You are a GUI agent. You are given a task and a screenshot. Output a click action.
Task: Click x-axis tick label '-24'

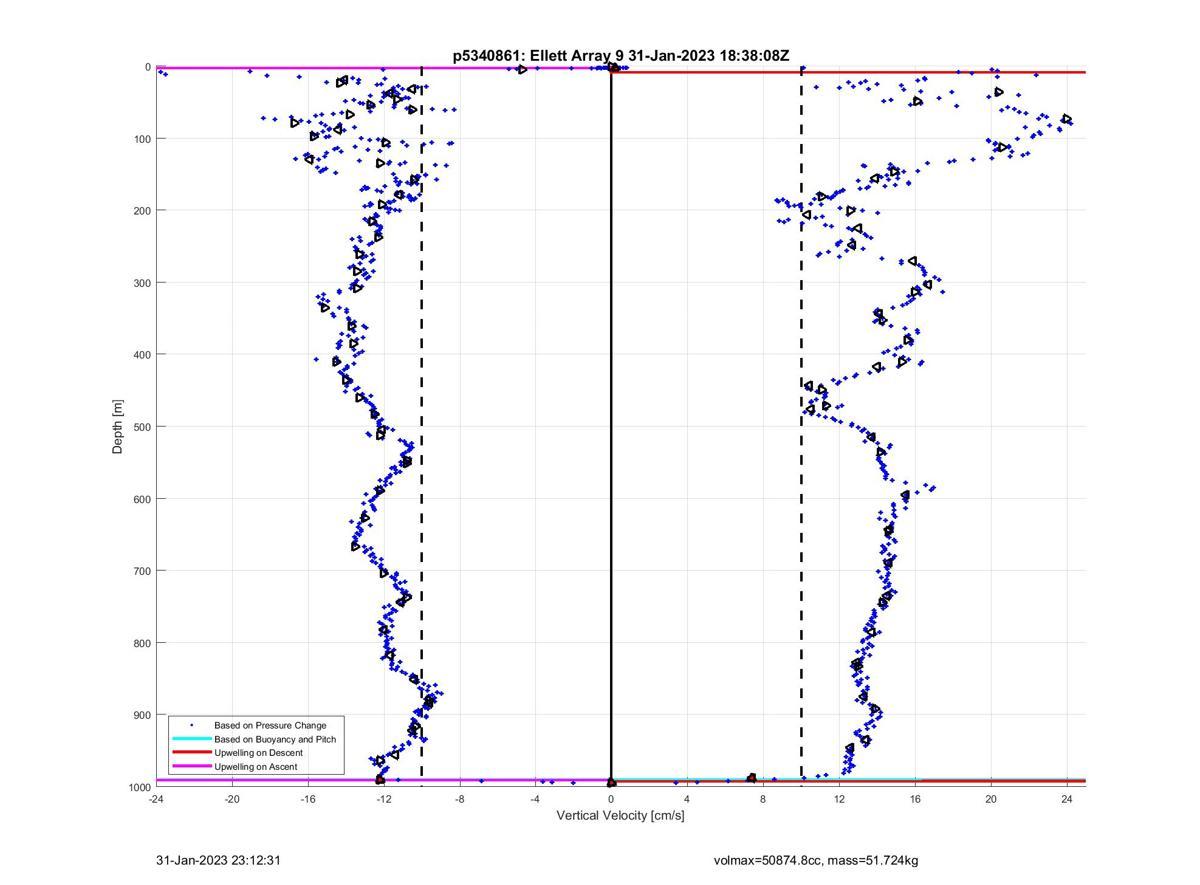156,799
